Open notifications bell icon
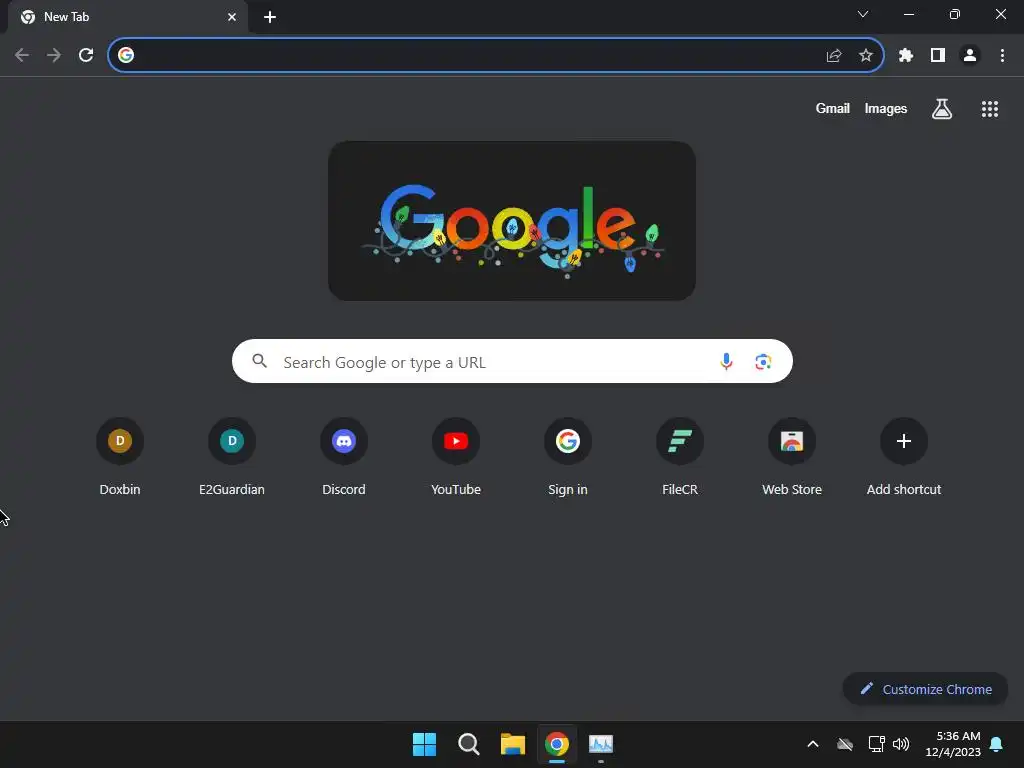Screen dimensions: 1024x768 [x=997, y=744]
